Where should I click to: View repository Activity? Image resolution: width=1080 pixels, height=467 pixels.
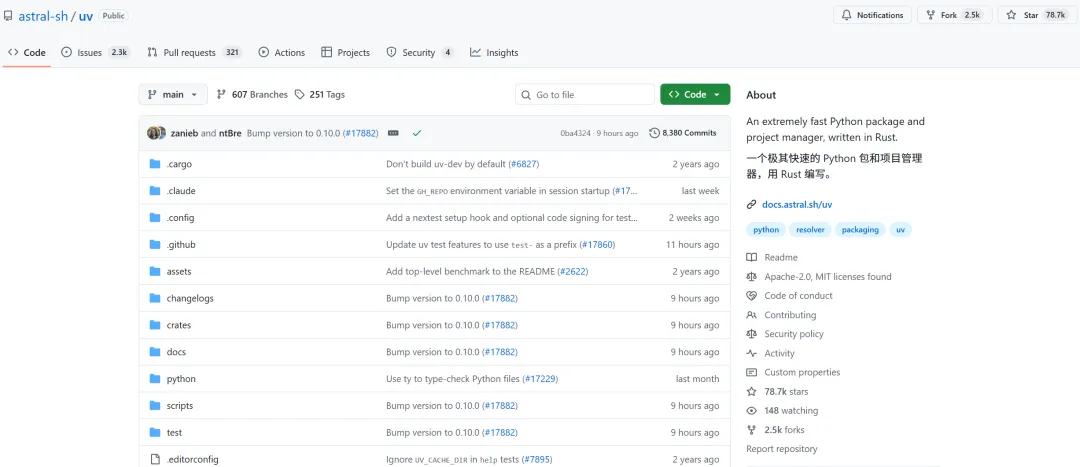tap(771, 353)
